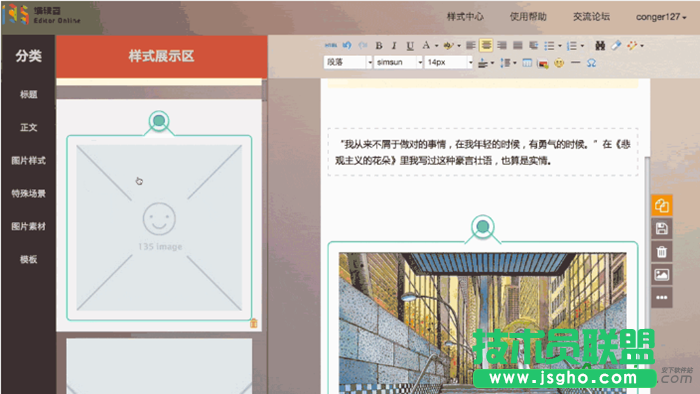Redo the last undone edit
The height and width of the screenshot is (394, 700).
(363, 46)
